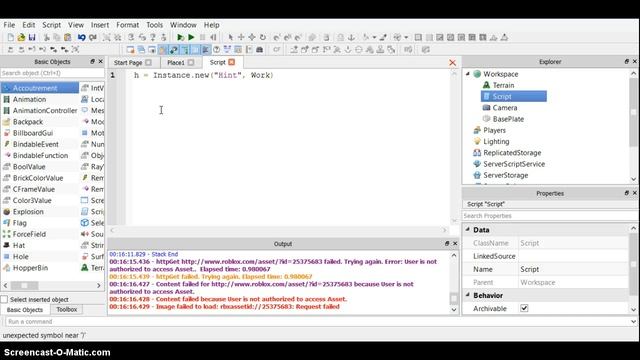The image size is (640, 360).
Task: Click the Reset rewind icon
Action: click(x=213, y=38)
